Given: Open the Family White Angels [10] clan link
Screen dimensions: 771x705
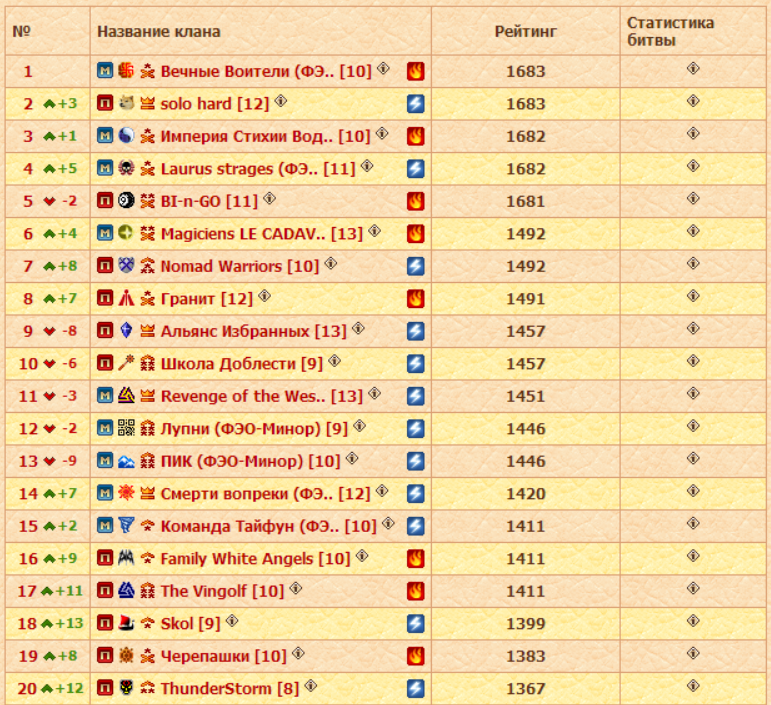Looking at the screenshot, I should [x=255, y=559].
